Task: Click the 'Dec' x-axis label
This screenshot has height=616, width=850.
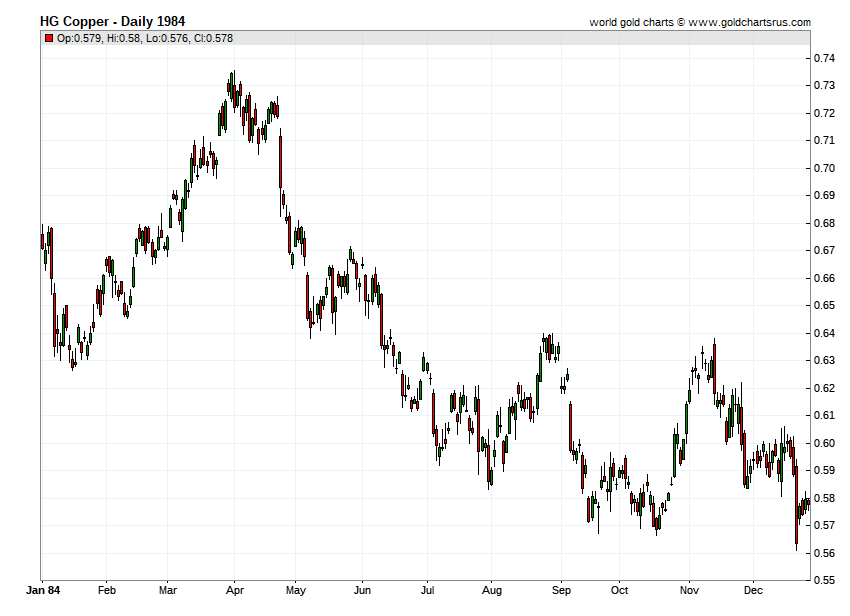Action: click(753, 590)
